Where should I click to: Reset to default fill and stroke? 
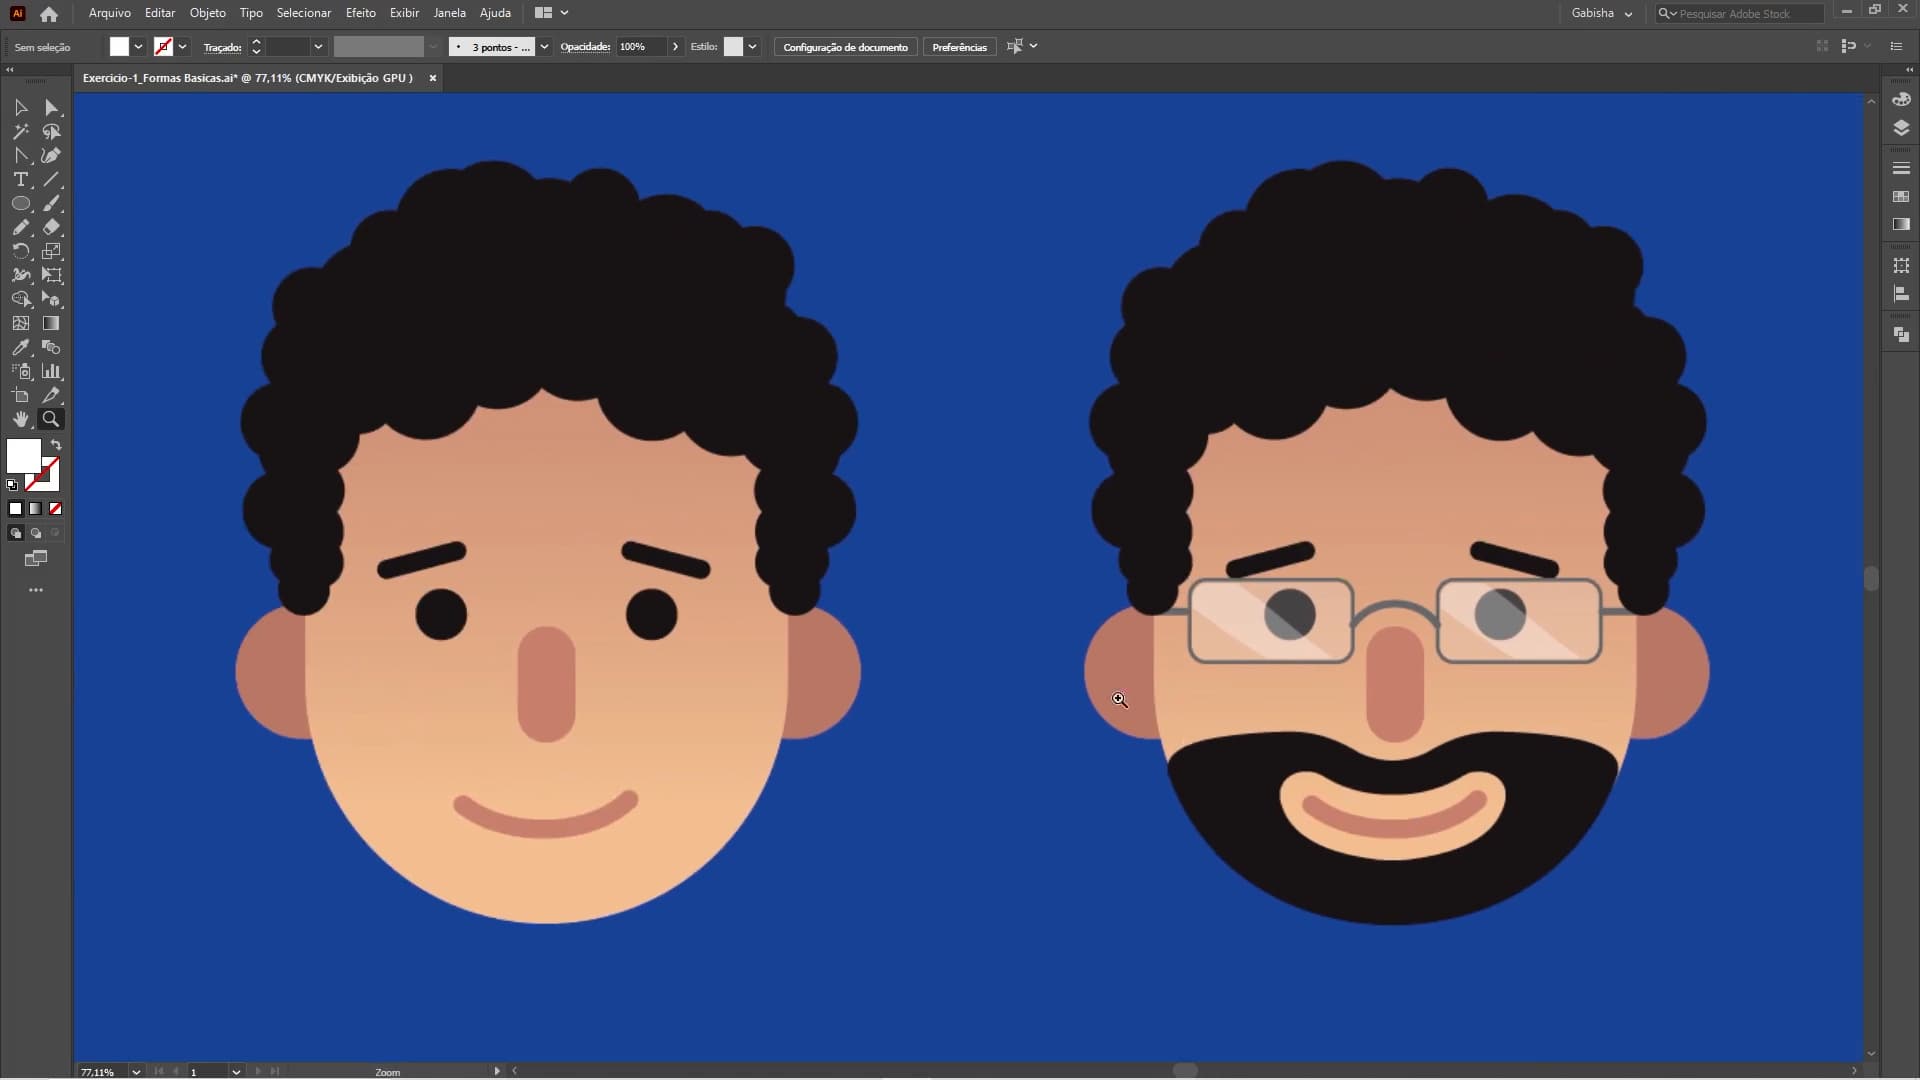(12, 485)
